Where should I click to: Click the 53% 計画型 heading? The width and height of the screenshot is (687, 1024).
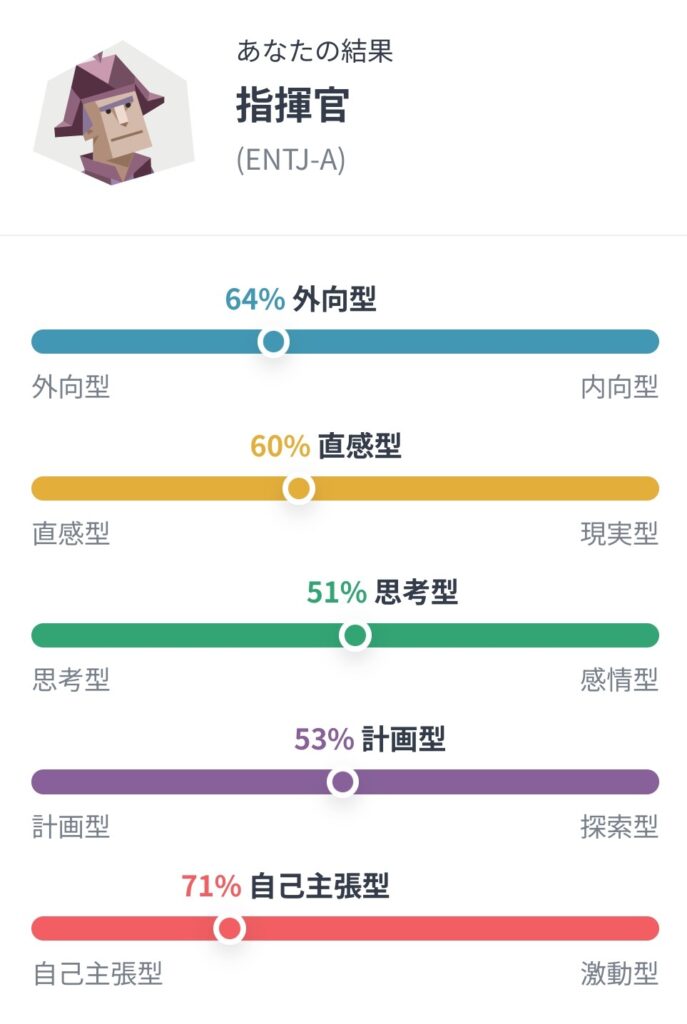(370, 739)
